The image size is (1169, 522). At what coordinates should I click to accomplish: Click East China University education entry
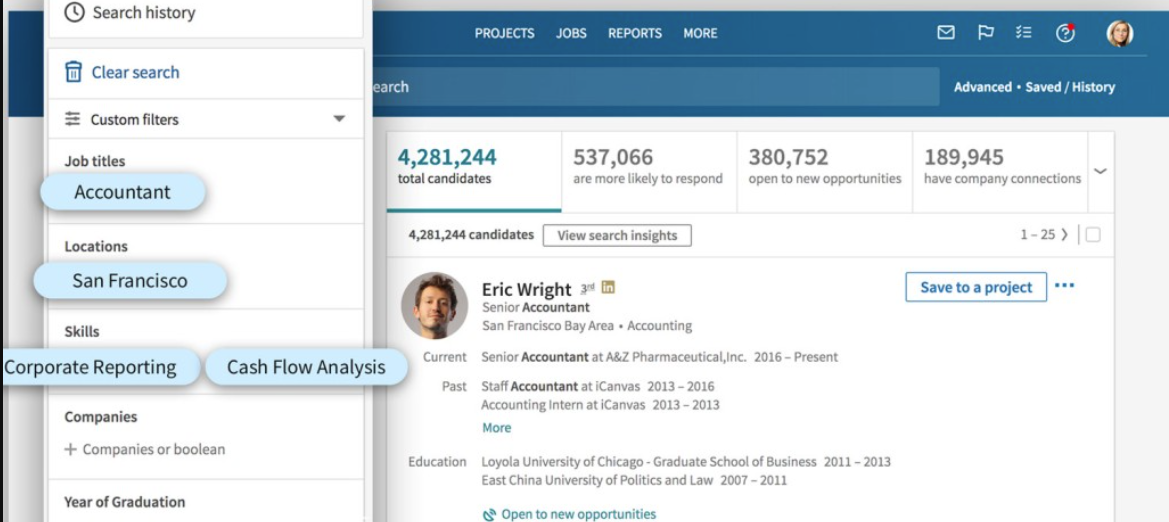click(634, 480)
